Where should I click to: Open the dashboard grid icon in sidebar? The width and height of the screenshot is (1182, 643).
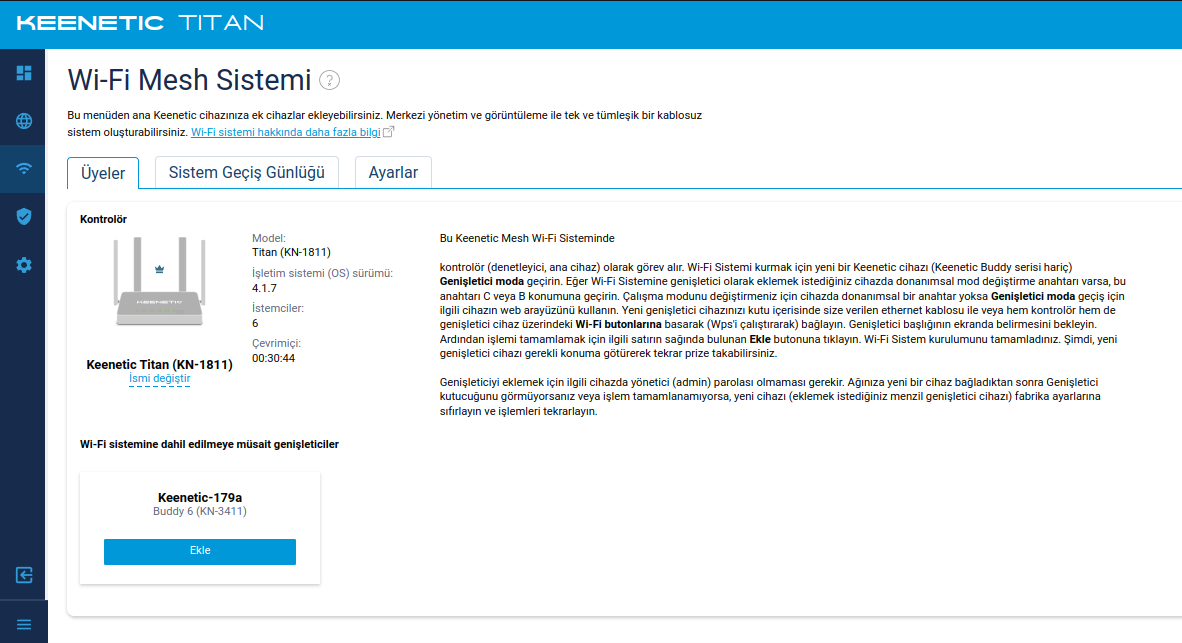click(x=24, y=72)
